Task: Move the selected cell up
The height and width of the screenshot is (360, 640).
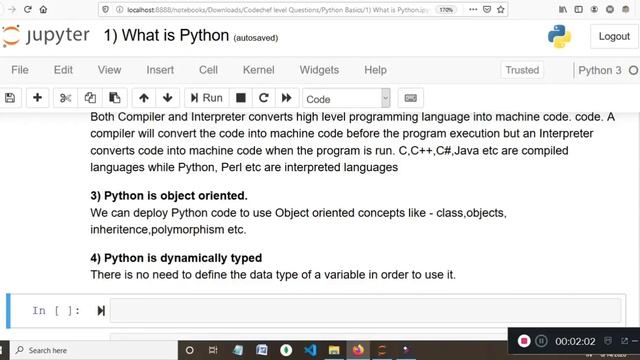Action: [x=144, y=98]
